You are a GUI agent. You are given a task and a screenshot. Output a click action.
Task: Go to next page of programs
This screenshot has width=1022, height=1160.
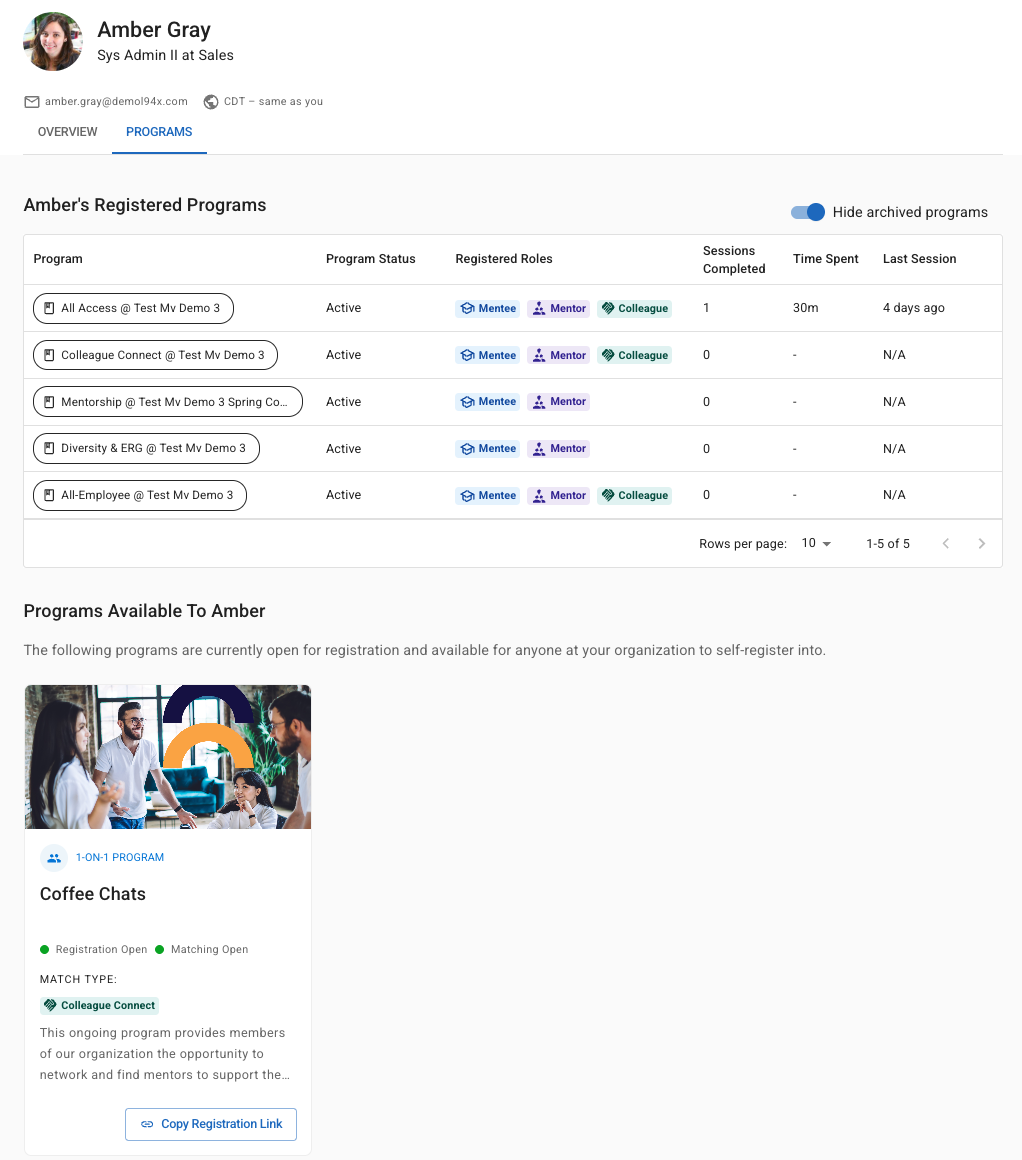tap(981, 544)
